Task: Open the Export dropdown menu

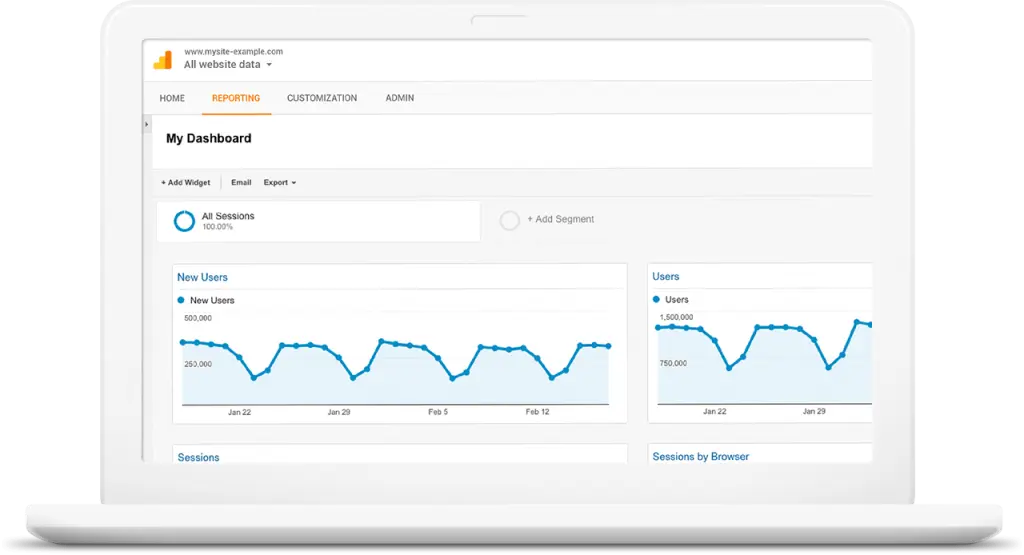Action: tap(280, 183)
